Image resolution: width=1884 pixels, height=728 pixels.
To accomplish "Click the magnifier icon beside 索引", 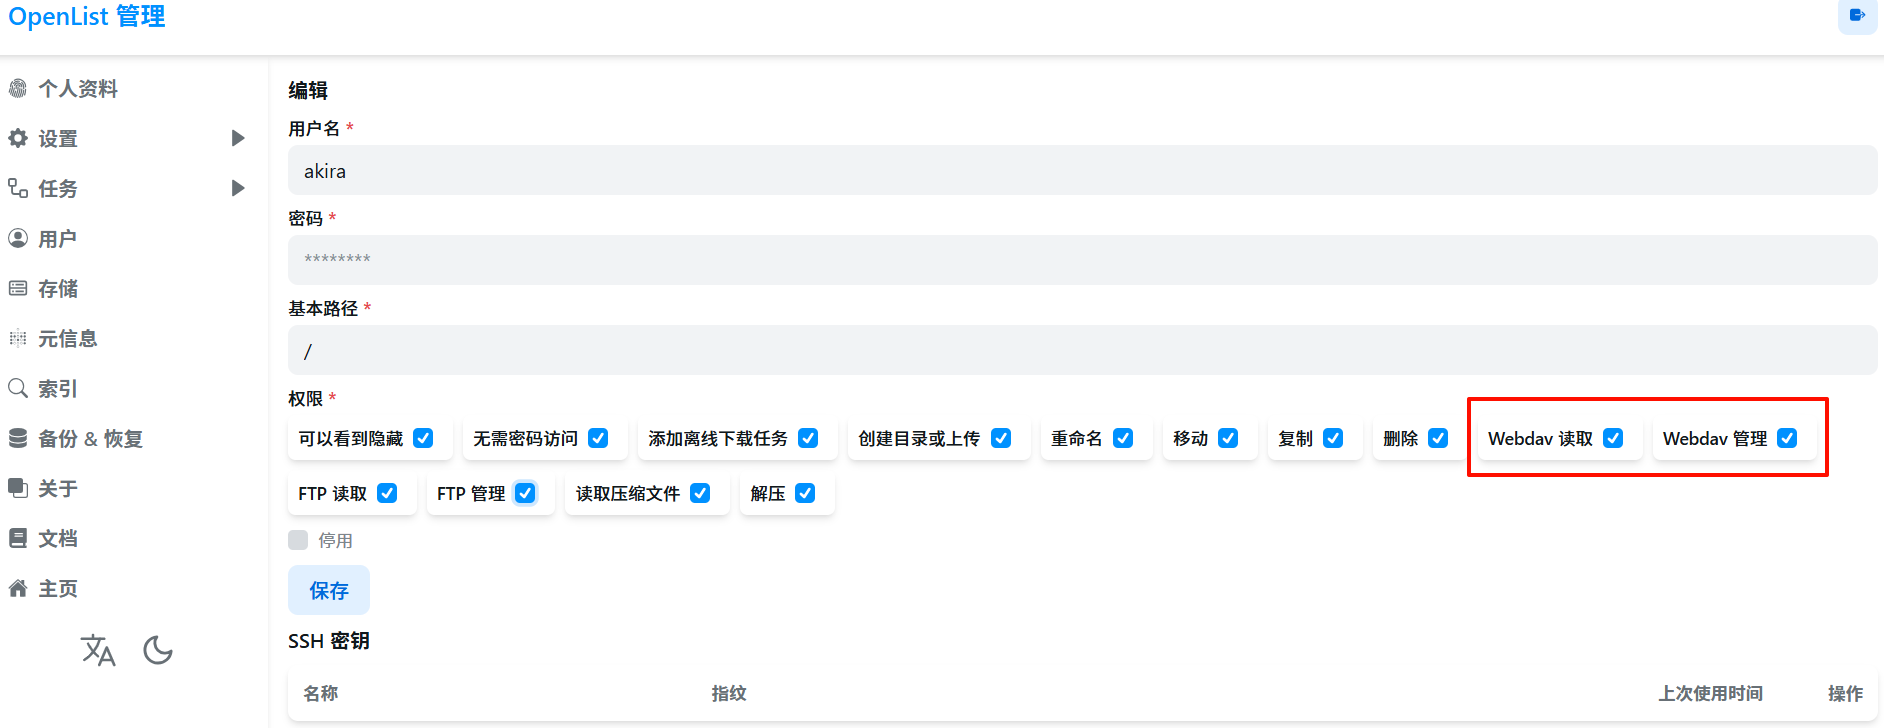I will click(18, 388).
